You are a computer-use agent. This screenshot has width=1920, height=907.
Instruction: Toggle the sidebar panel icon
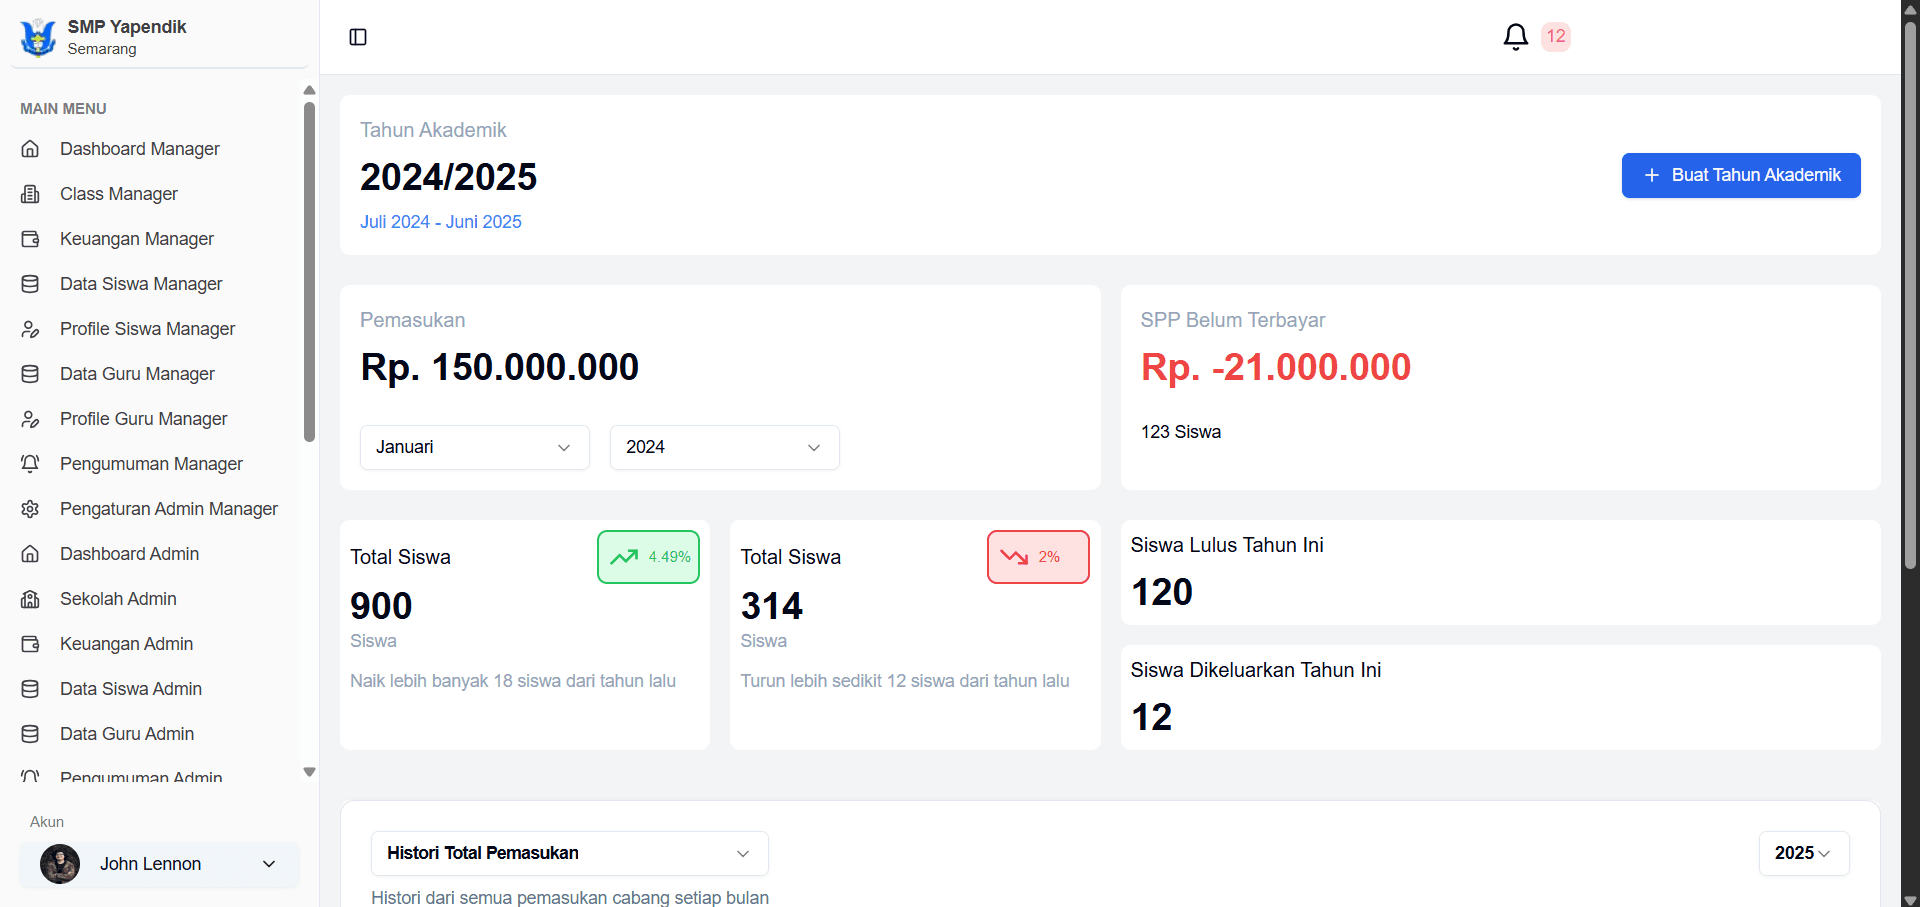click(358, 37)
